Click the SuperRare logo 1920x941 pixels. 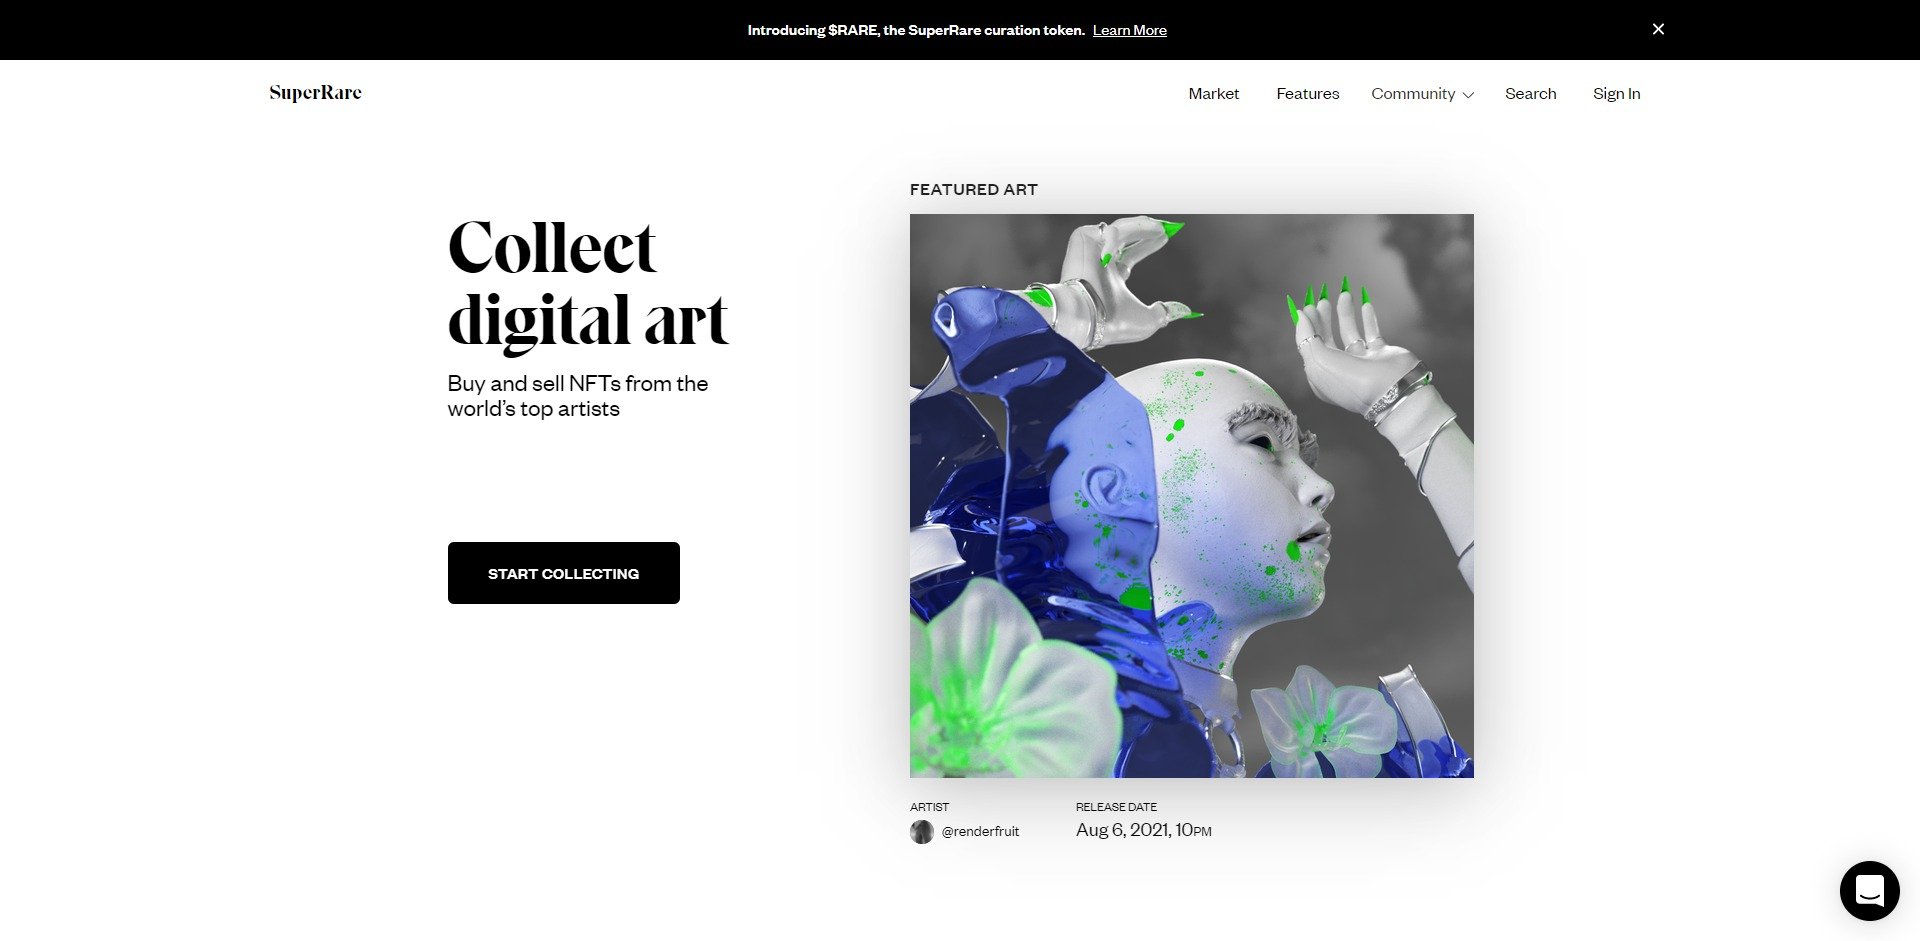[x=315, y=93]
